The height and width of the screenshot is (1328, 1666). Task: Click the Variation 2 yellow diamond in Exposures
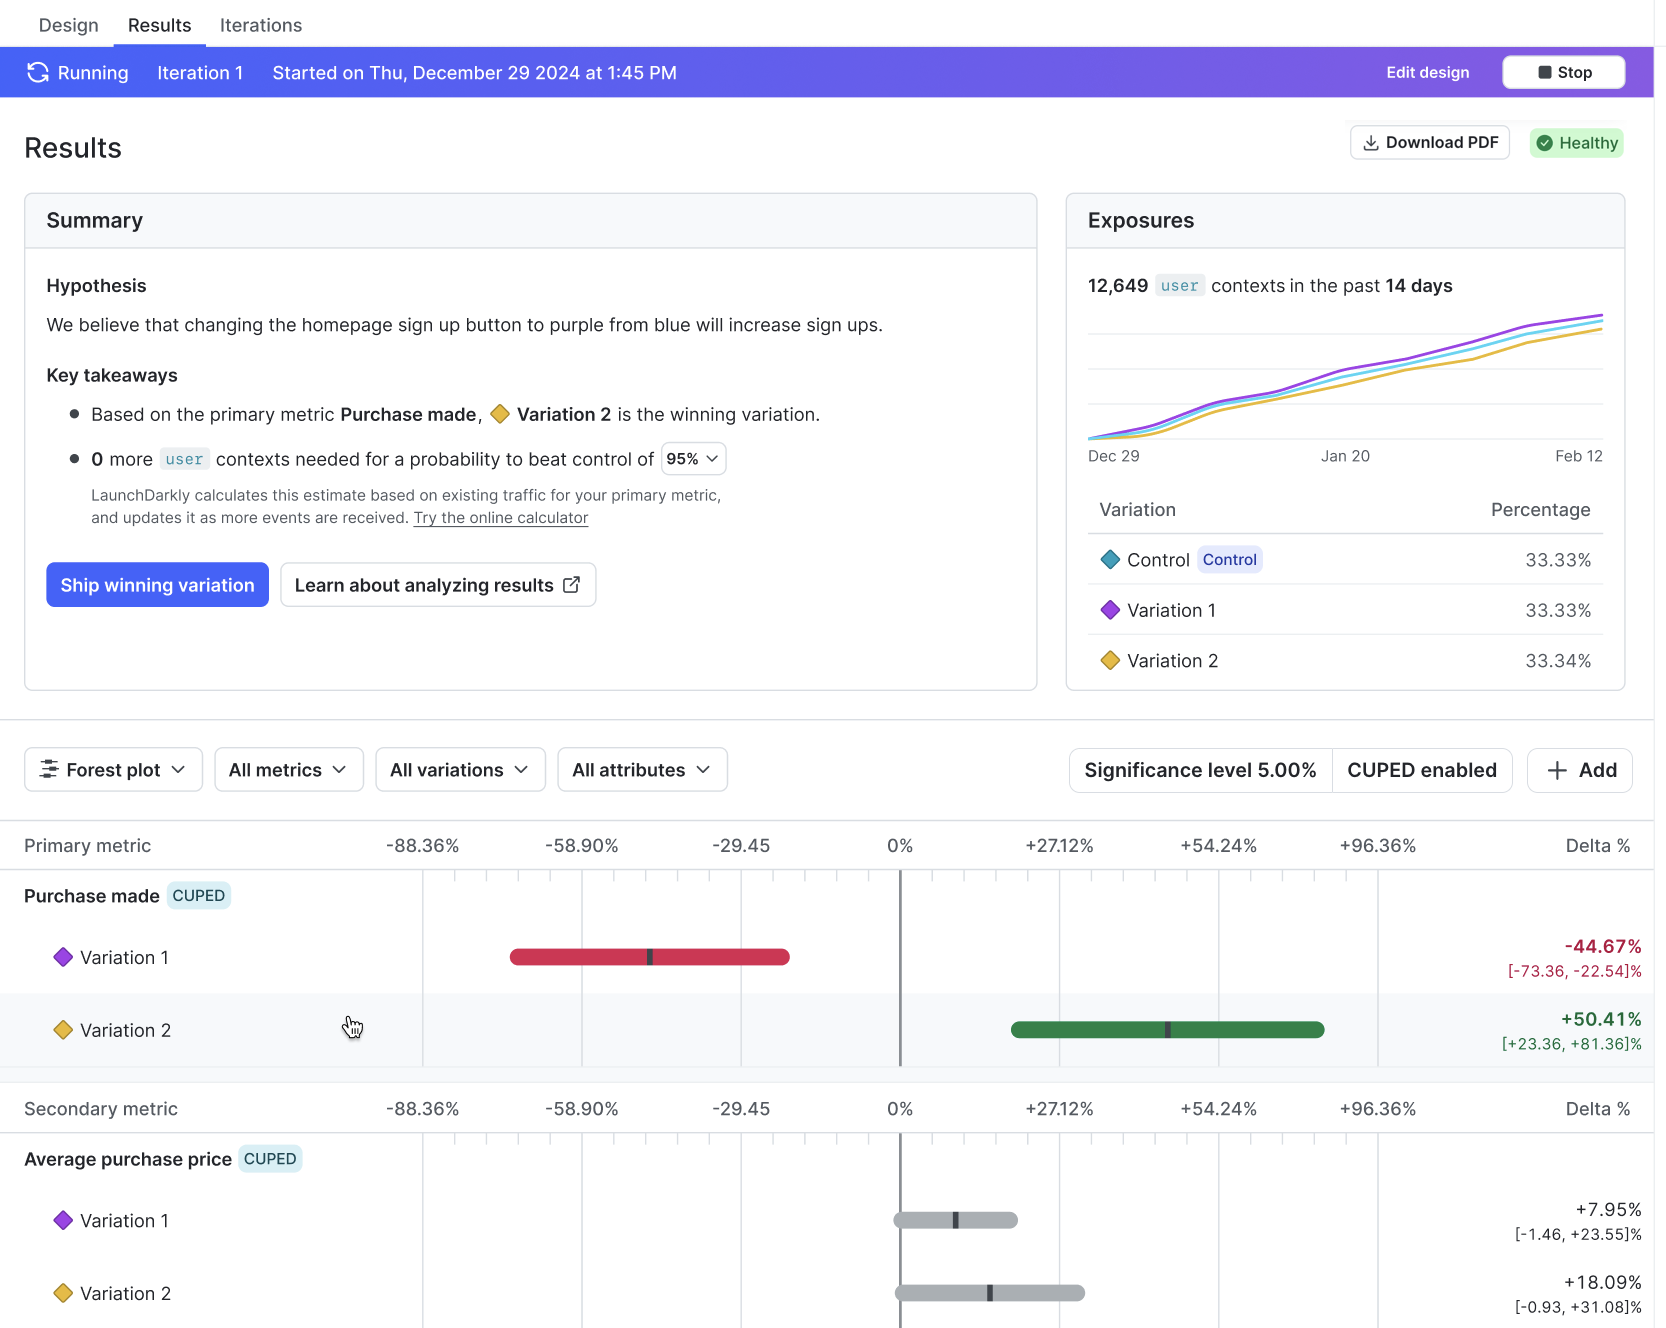[1109, 661]
